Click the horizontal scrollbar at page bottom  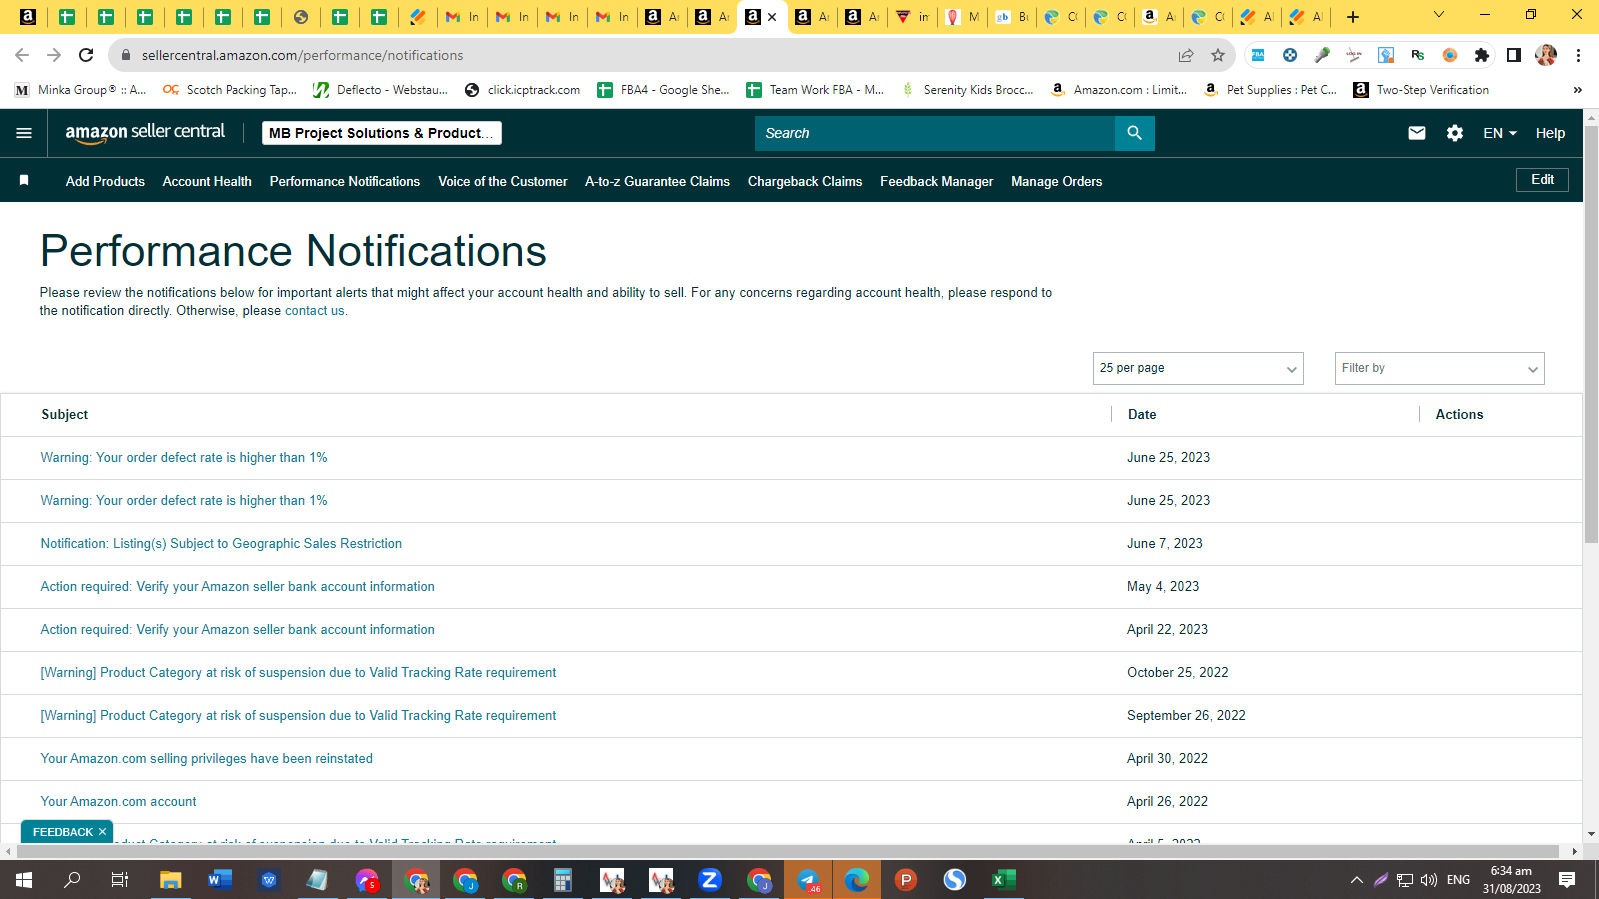(787, 852)
